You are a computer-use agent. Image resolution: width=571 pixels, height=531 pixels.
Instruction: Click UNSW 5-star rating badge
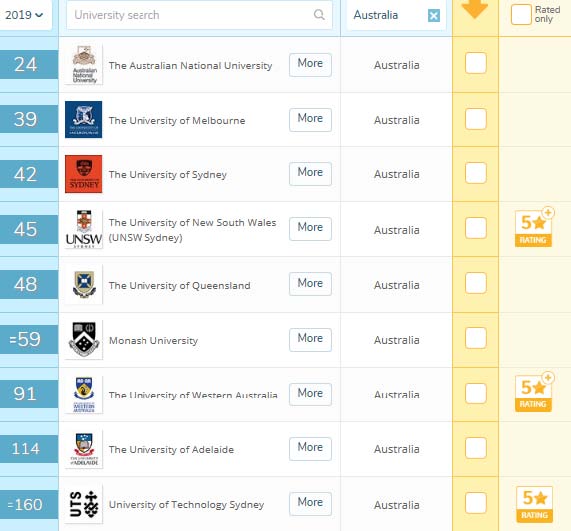coord(534,228)
